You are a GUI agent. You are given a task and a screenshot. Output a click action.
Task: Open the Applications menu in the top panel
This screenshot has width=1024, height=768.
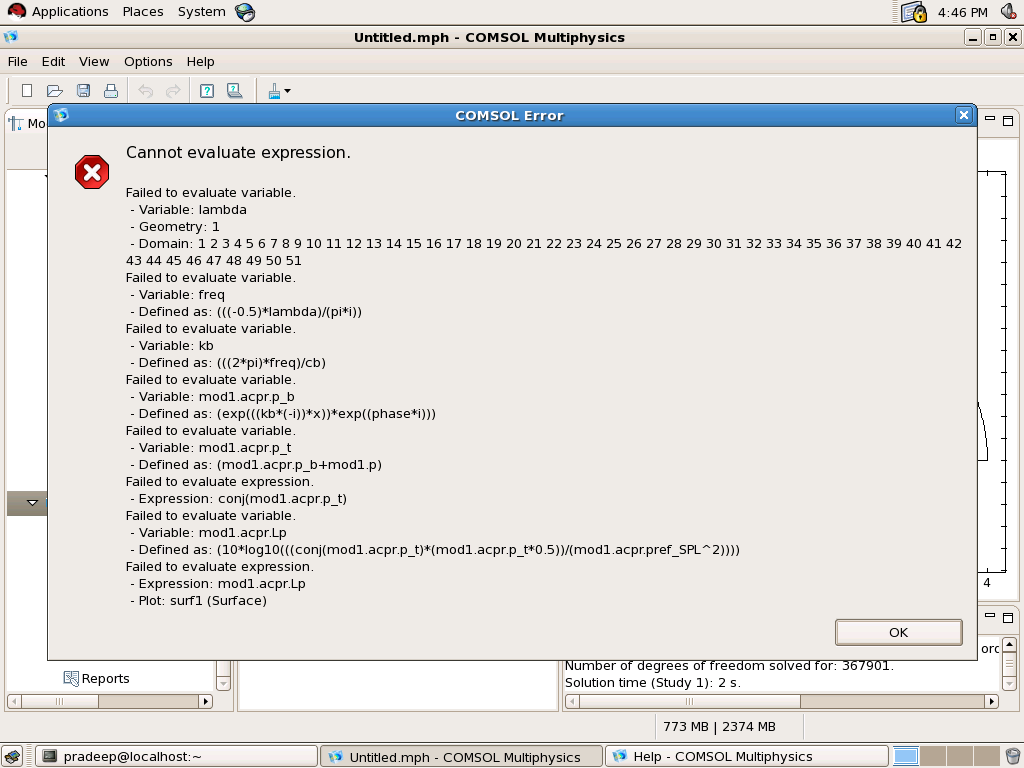[70, 12]
